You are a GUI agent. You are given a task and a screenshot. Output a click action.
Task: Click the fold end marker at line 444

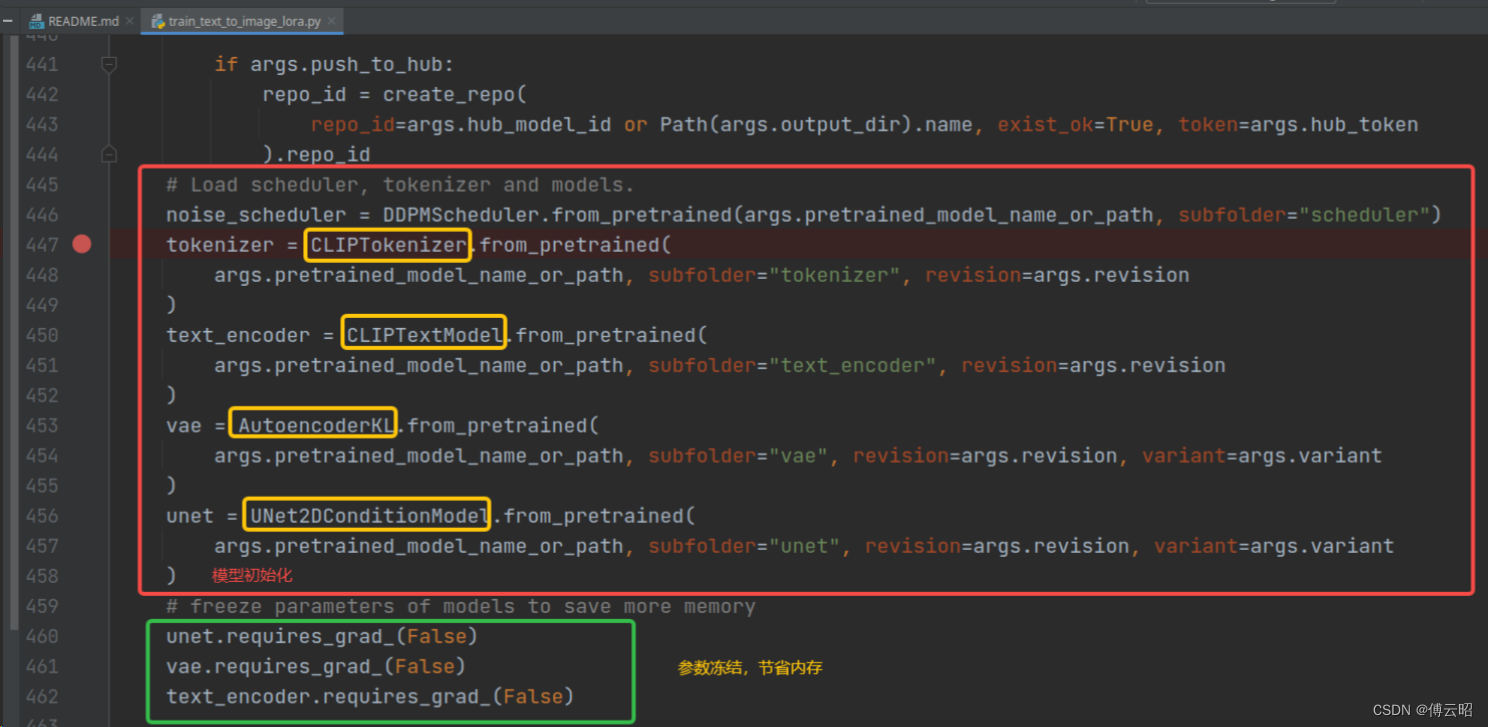(109, 154)
